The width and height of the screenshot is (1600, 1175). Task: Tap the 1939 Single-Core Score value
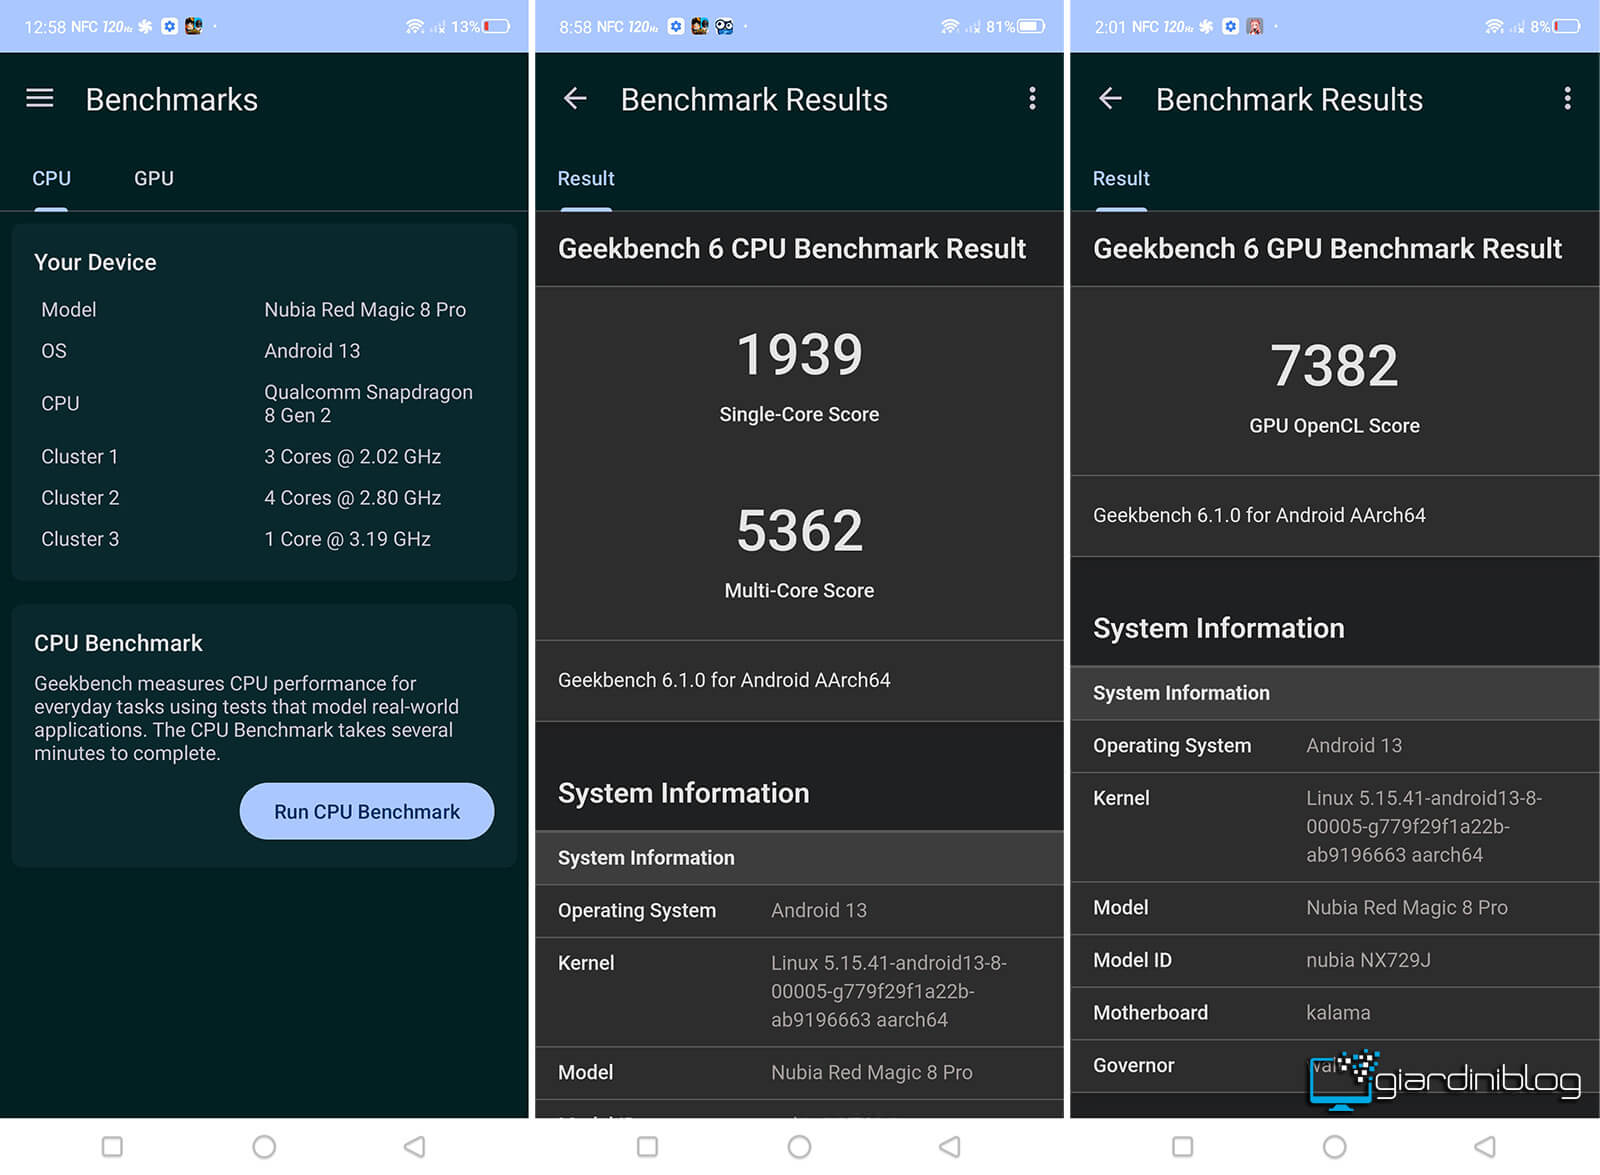[799, 354]
